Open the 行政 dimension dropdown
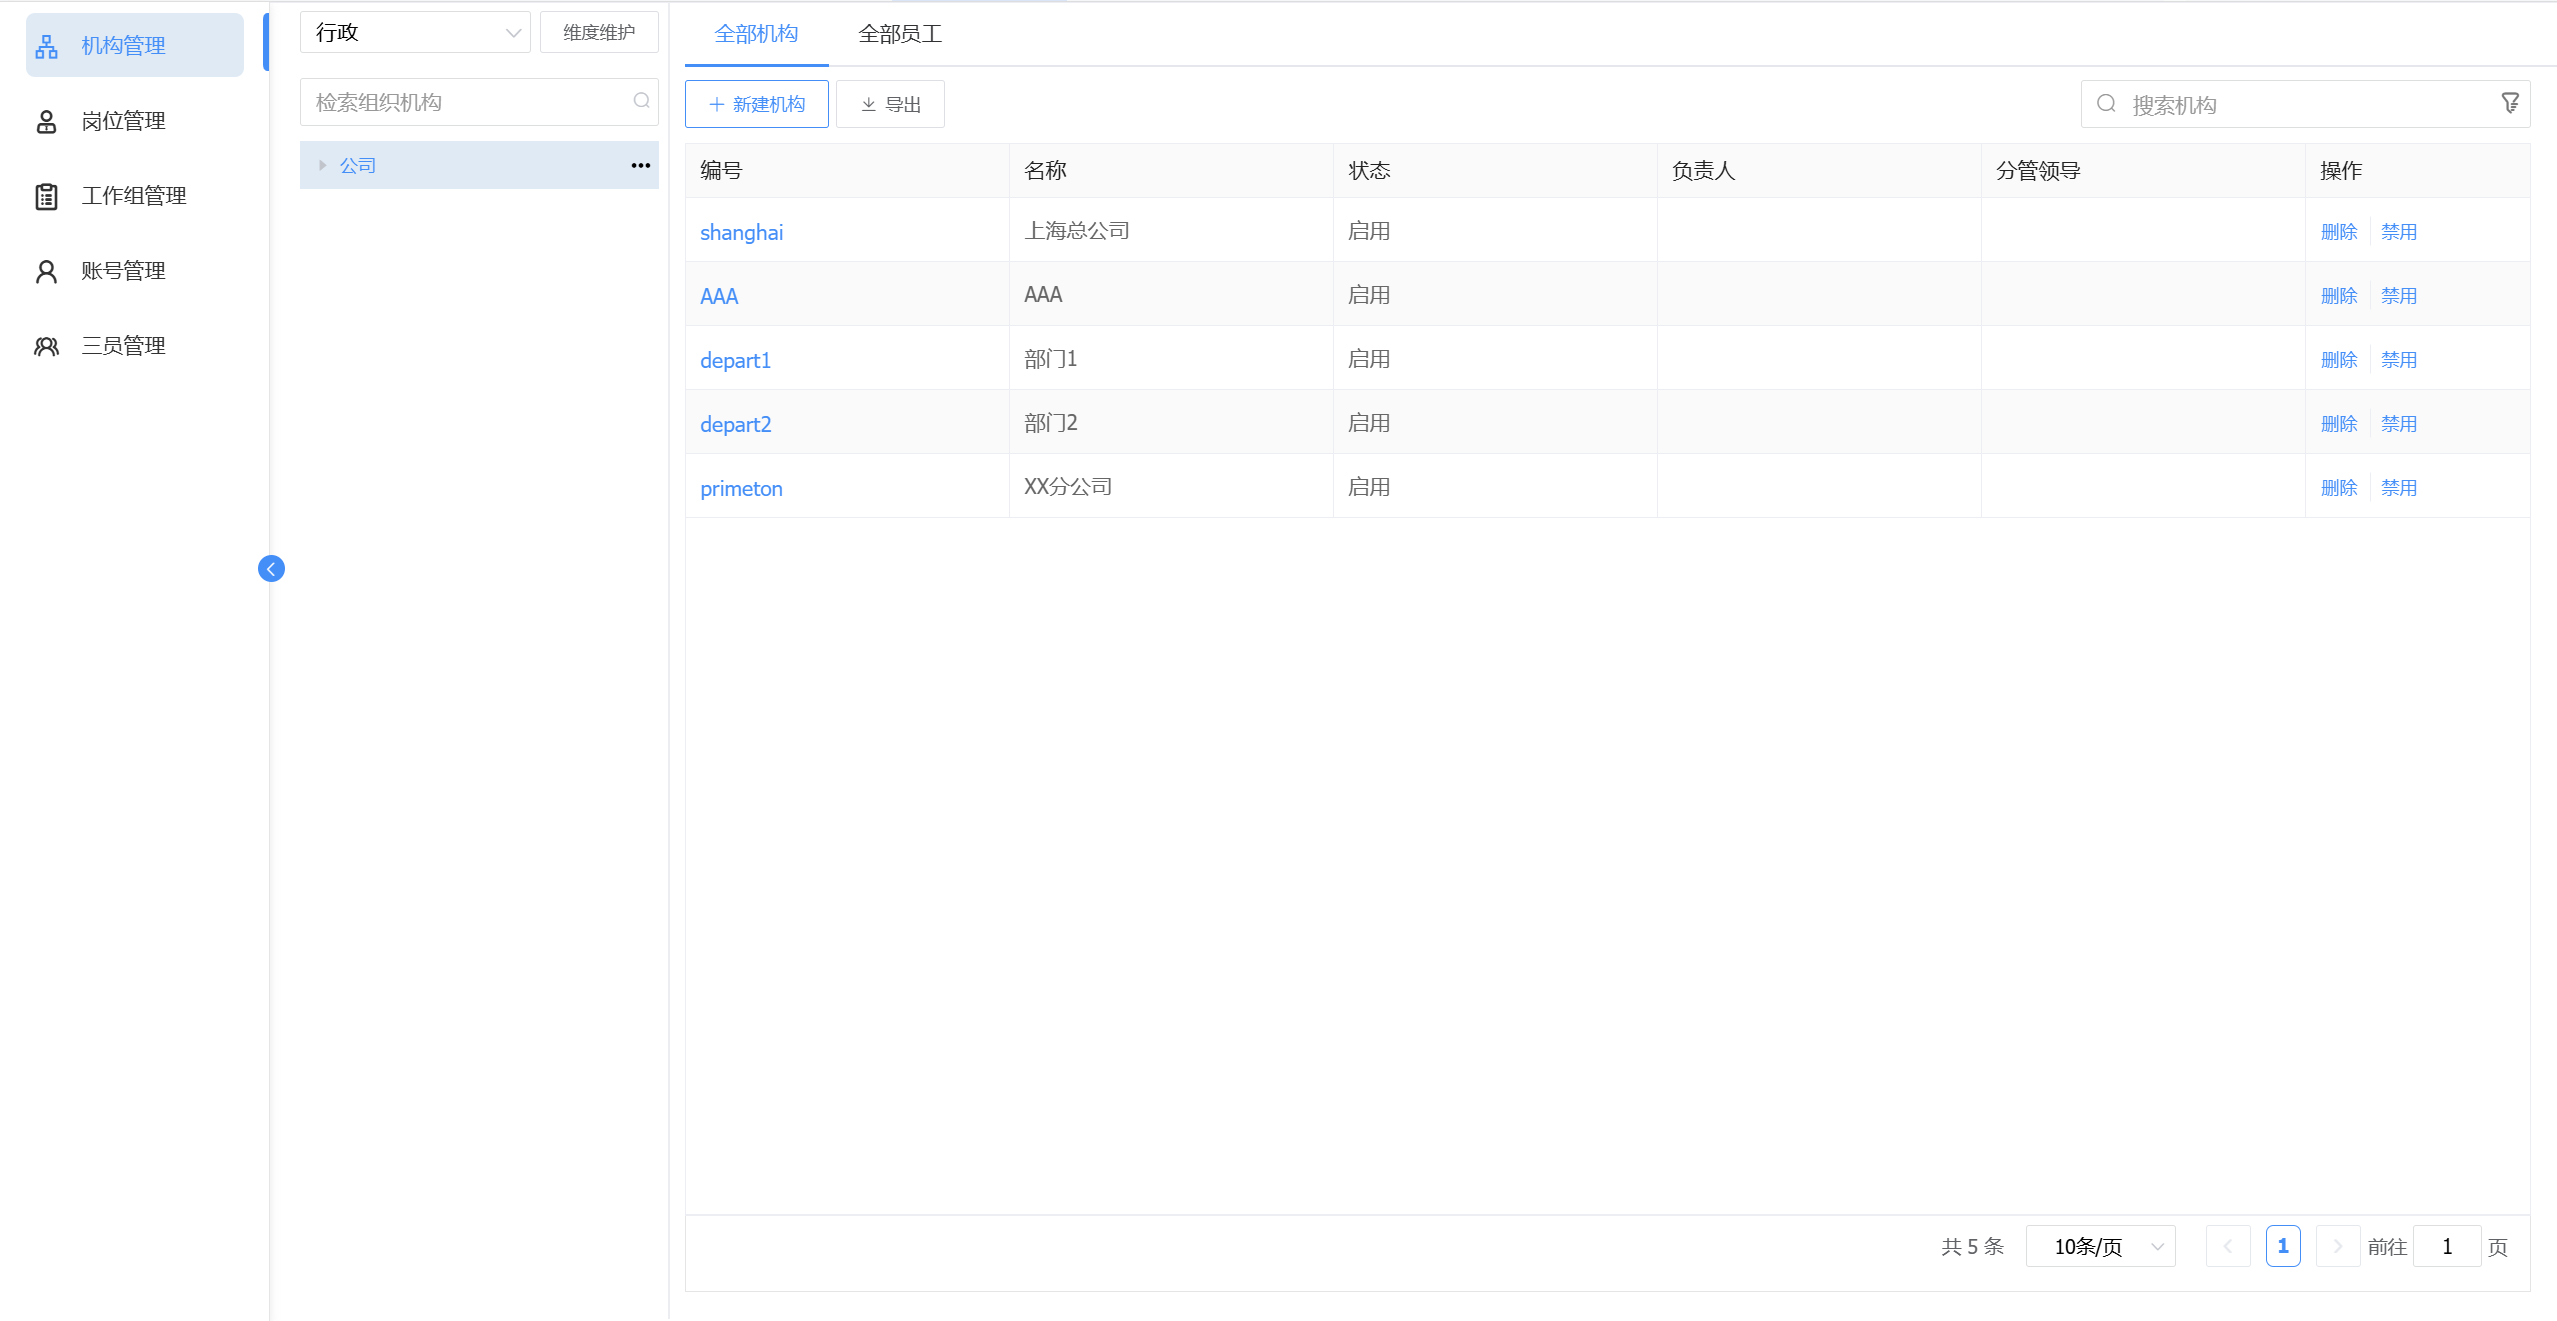Screen dimensions: 2557x1321 [414, 33]
